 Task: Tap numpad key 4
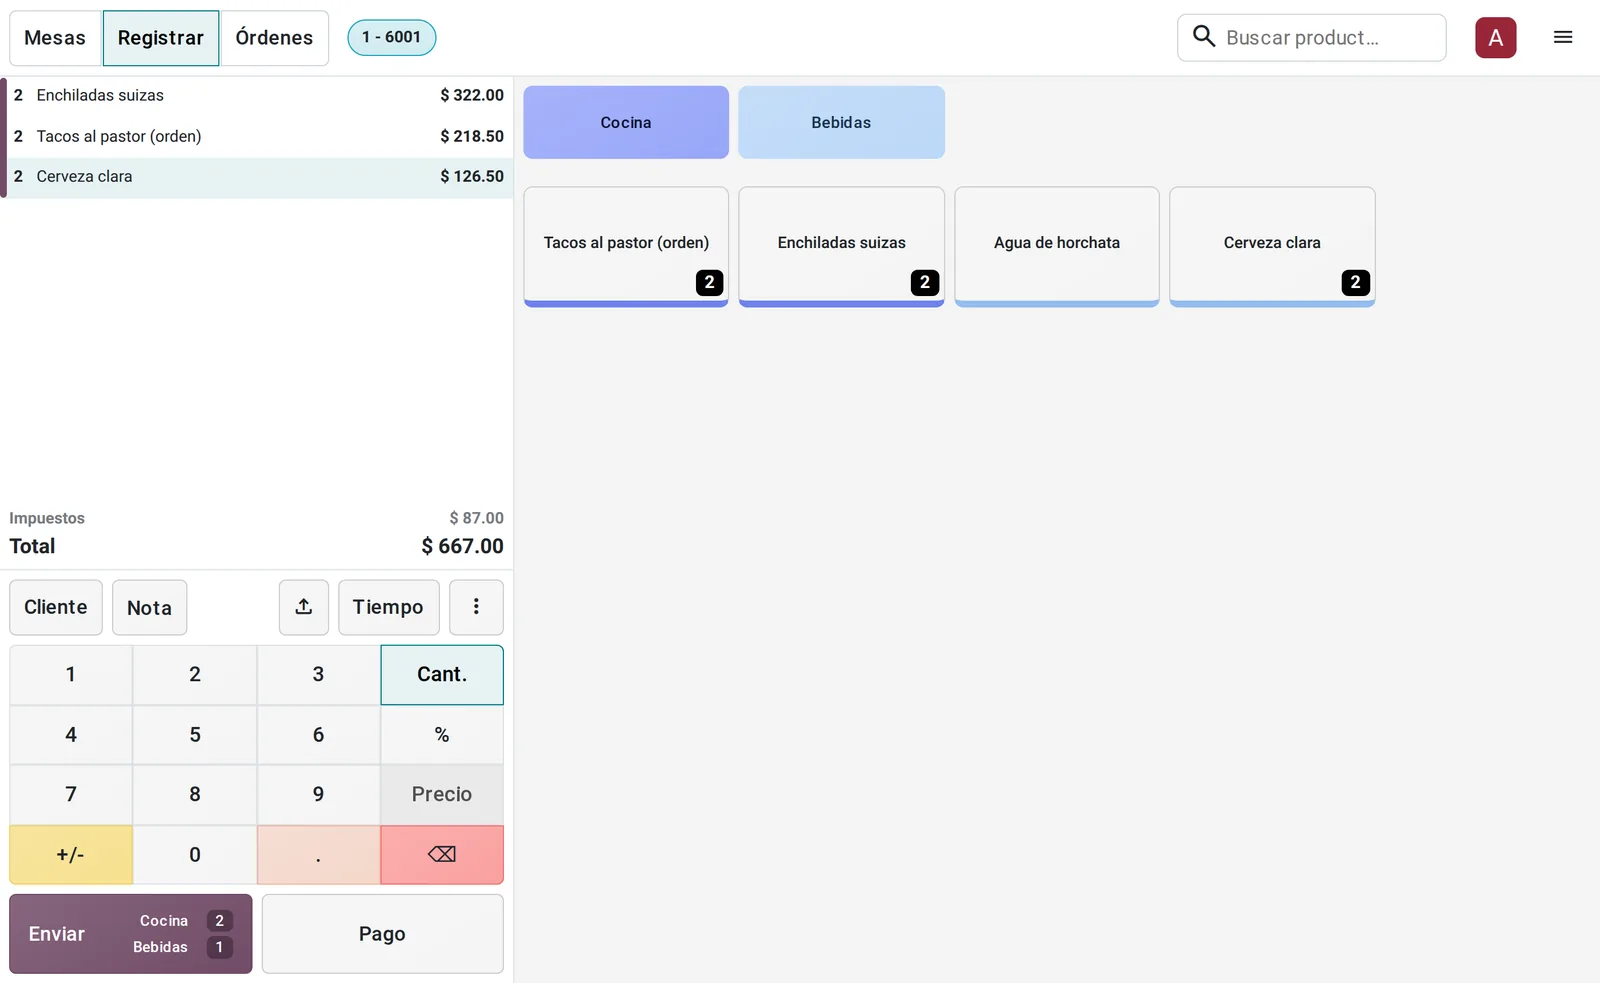pyautogui.click(x=71, y=735)
